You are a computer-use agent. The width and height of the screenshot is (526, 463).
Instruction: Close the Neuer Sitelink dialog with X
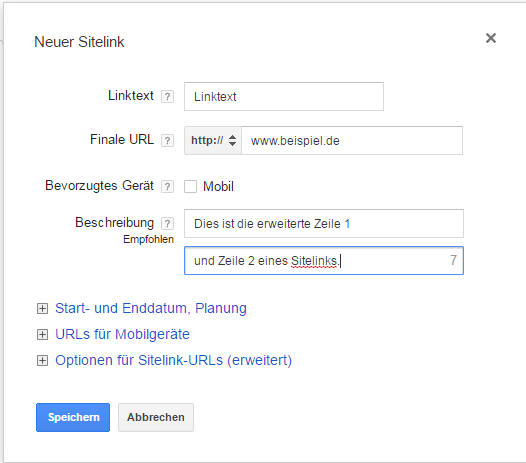click(491, 38)
